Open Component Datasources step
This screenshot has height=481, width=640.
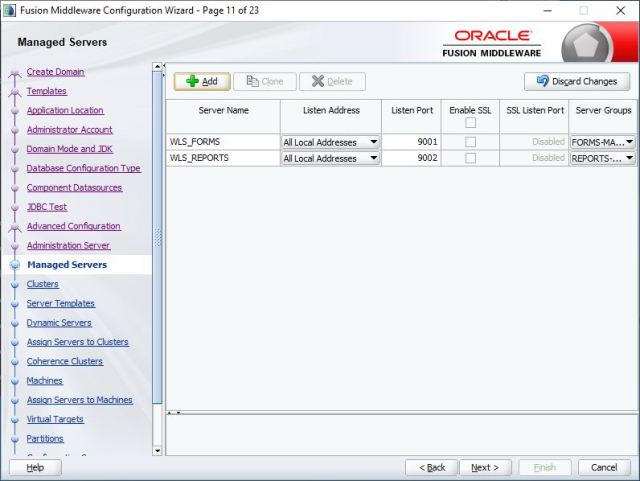pos(74,188)
